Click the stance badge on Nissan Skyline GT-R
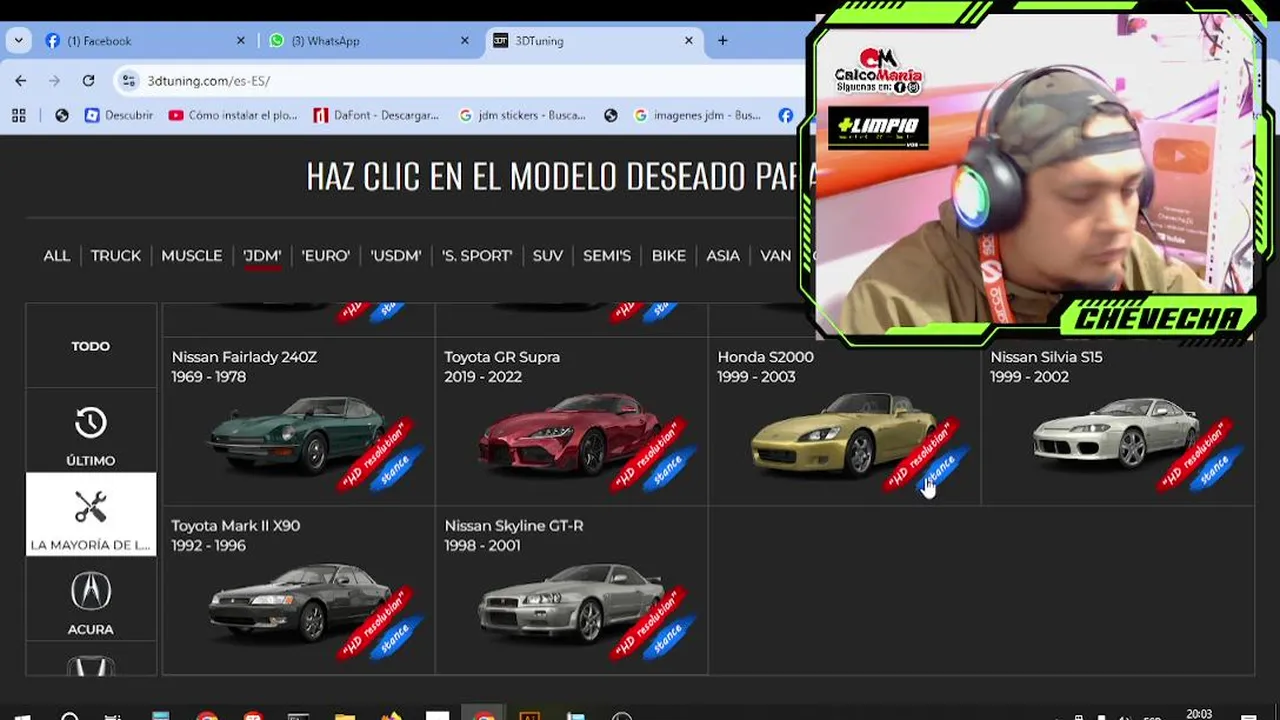Screen dimensions: 1280x720 (668, 637)
